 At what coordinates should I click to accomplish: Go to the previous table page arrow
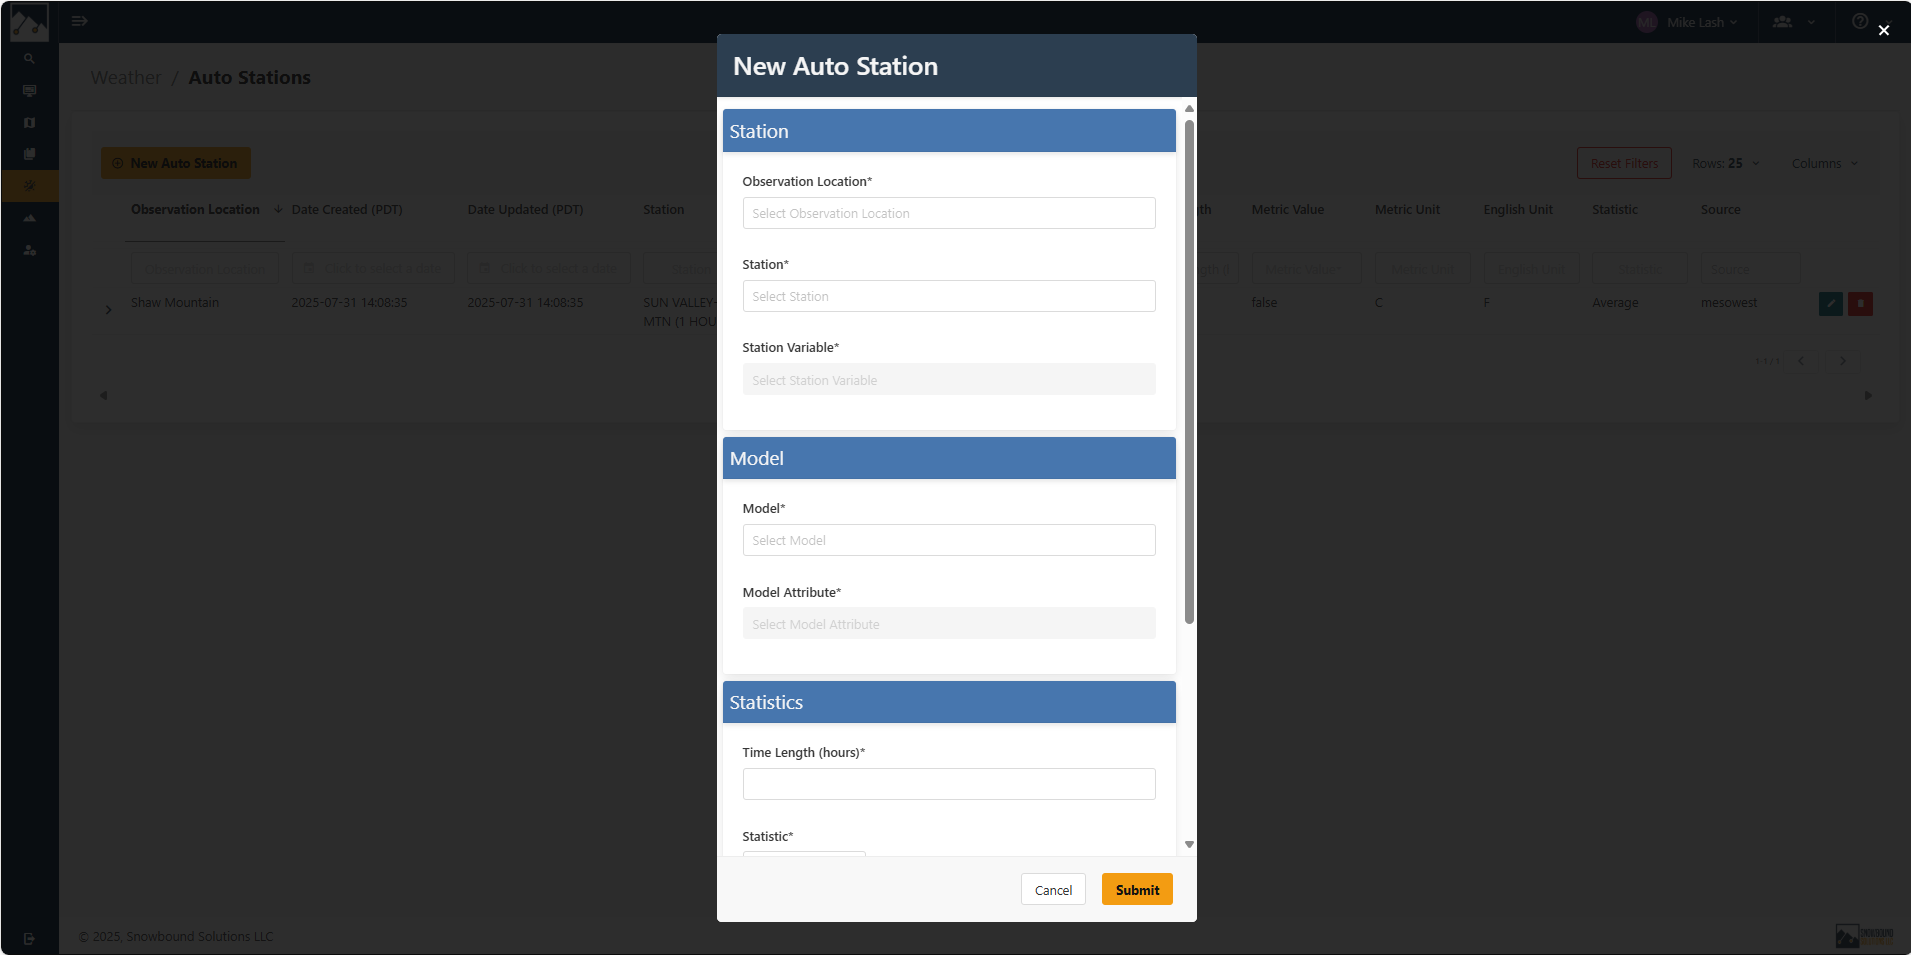[1801, 361]
